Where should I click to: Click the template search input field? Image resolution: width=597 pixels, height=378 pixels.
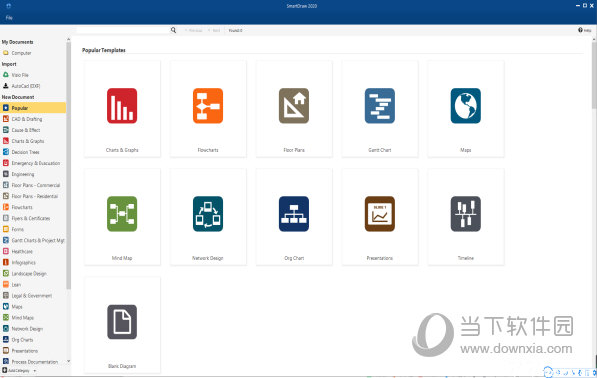[x=123, y=30]
